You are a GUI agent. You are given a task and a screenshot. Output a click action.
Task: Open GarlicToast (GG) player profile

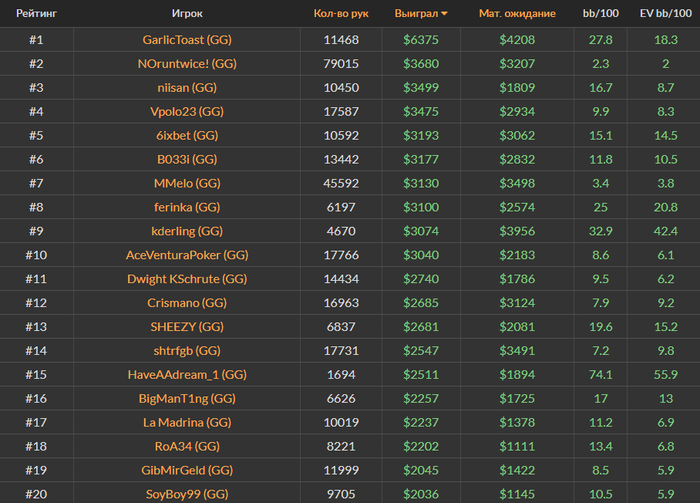(187, 40)
